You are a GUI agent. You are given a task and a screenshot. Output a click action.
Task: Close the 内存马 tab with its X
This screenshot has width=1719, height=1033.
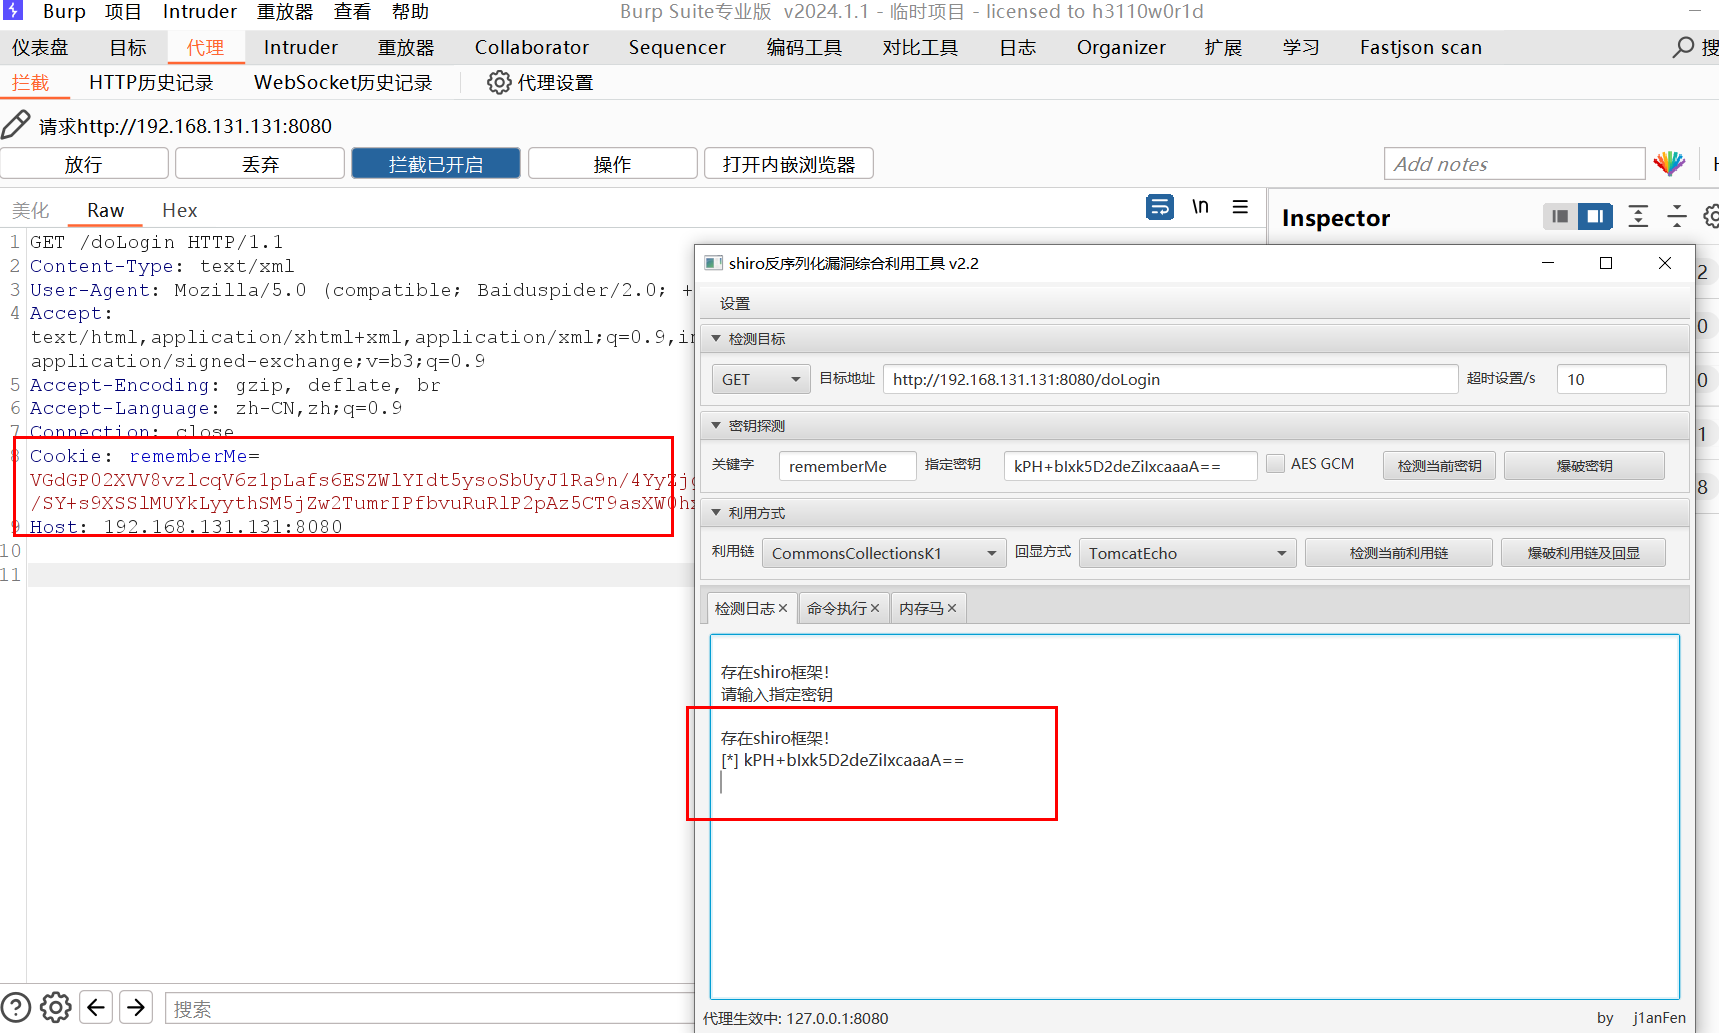pyautogui.click(x=952, y=608)
